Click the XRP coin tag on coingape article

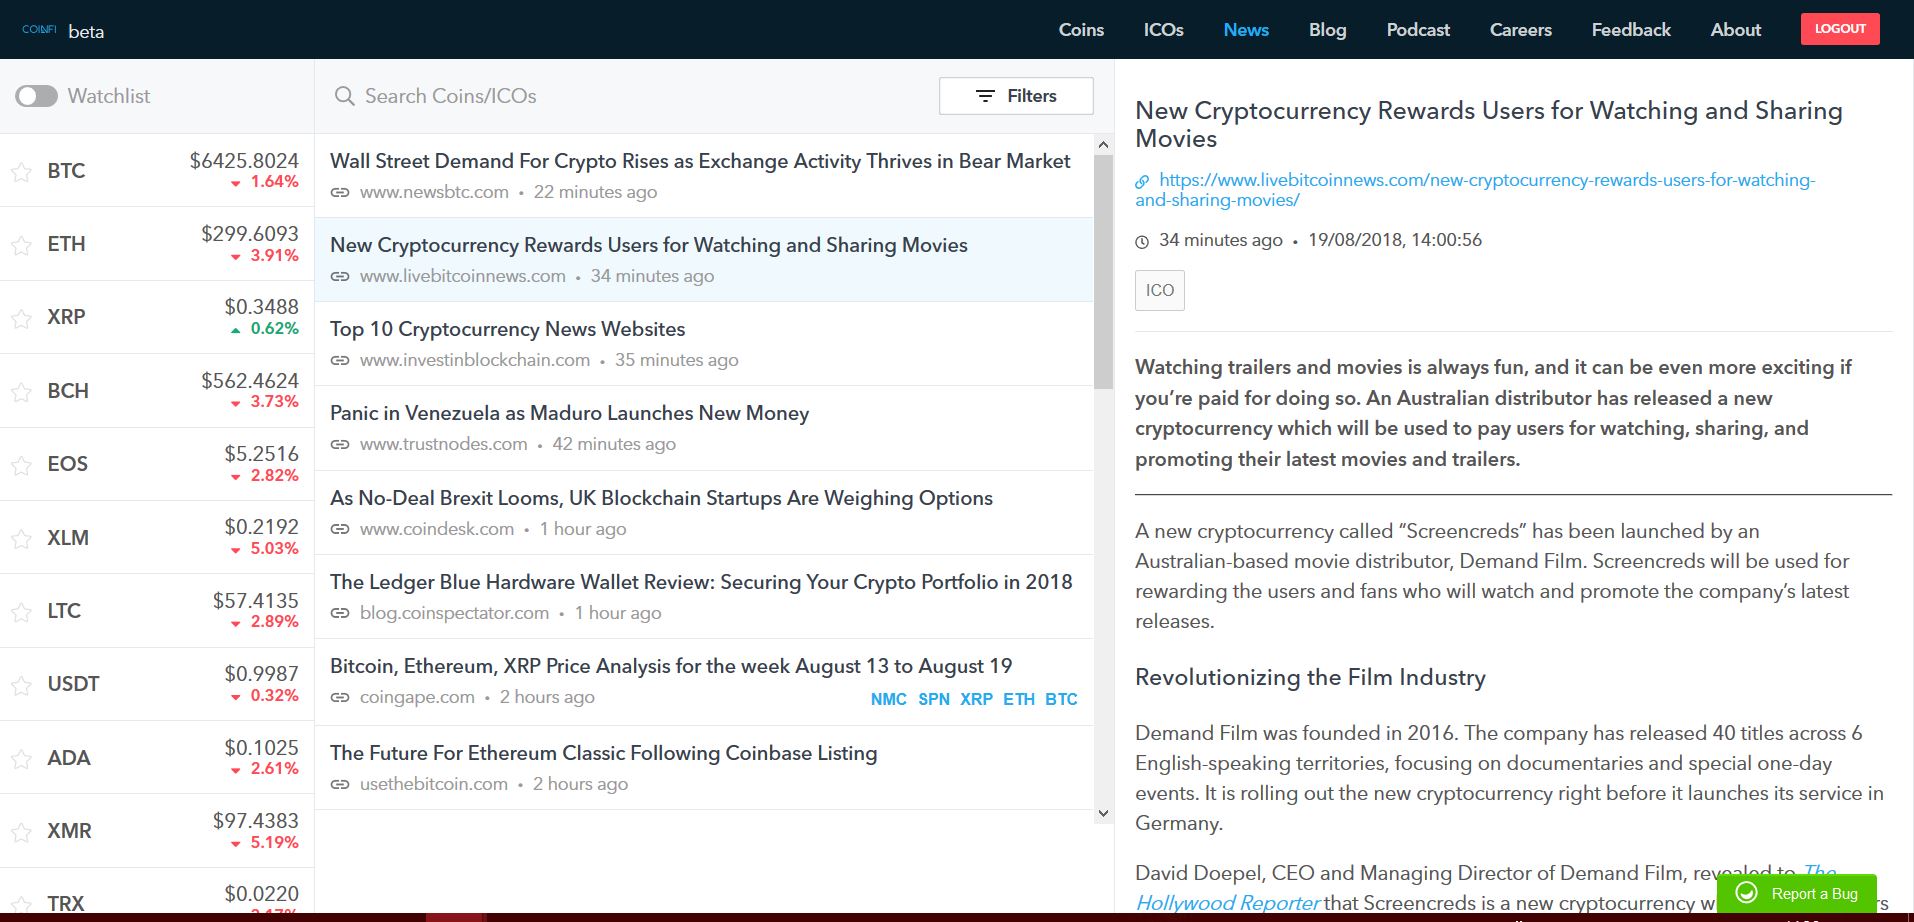click(x=977, y=699)
